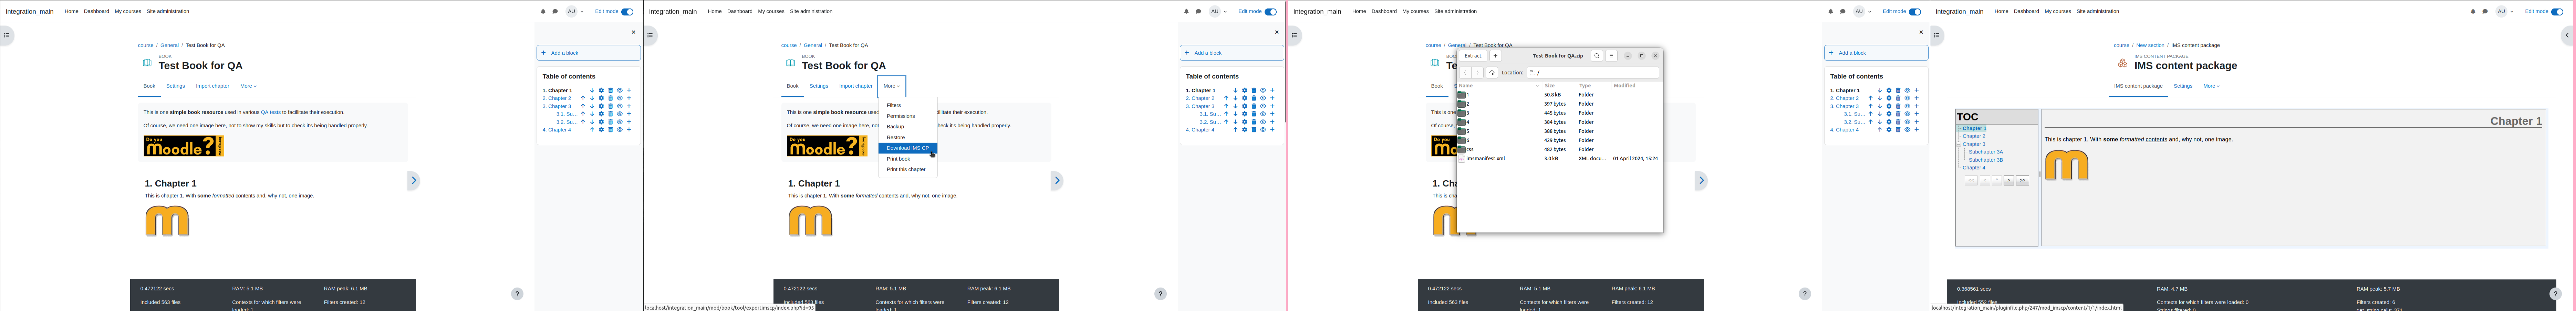Open hamburger menu in the archive manager window
This screenshot has width=2576, height=311.
click(x=1611, y=56)
